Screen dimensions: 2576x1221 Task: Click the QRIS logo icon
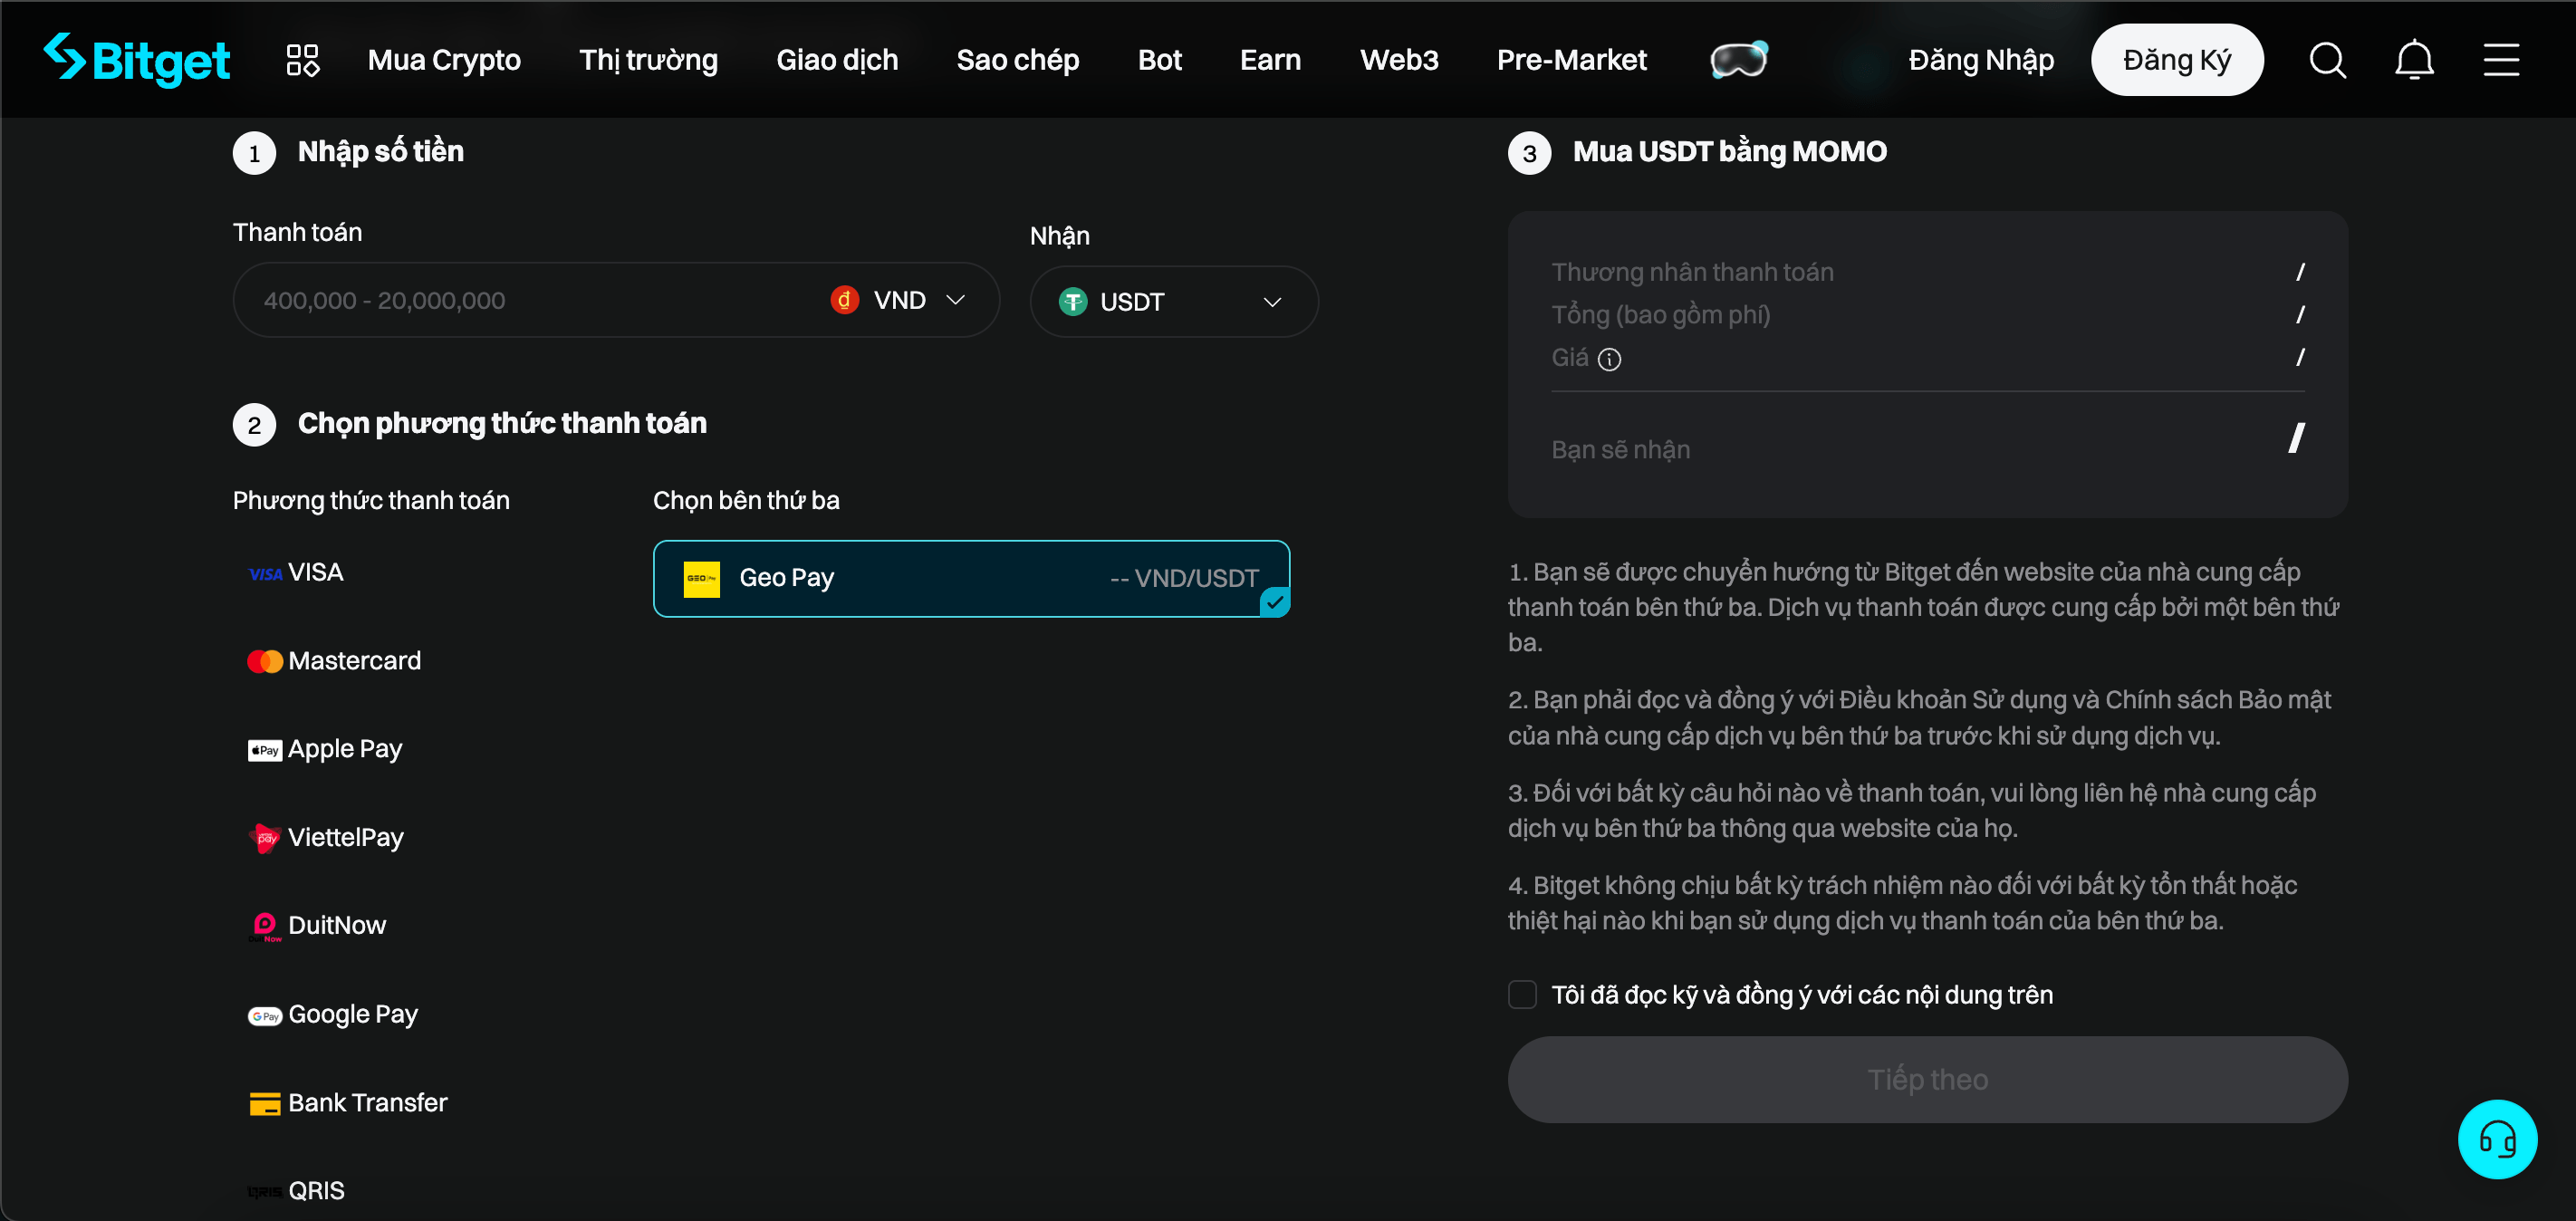pyautogui.click(x=265, y=1192)
